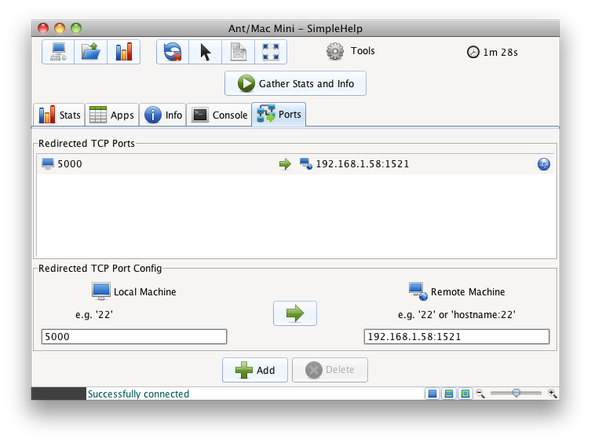
Task: Click the session timer 1m 28s
Action: (x=492, y=52)
